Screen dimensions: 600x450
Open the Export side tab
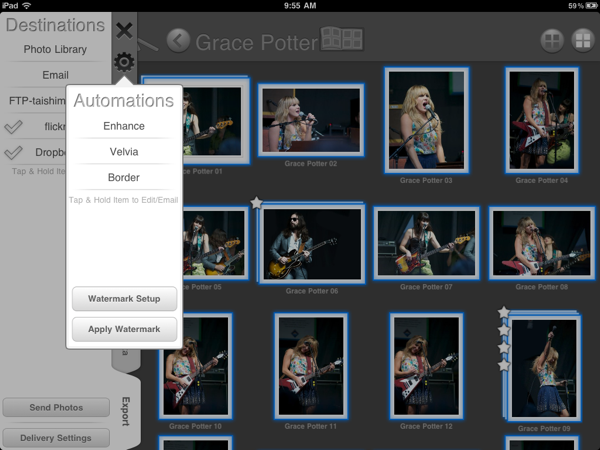[125, 410]
